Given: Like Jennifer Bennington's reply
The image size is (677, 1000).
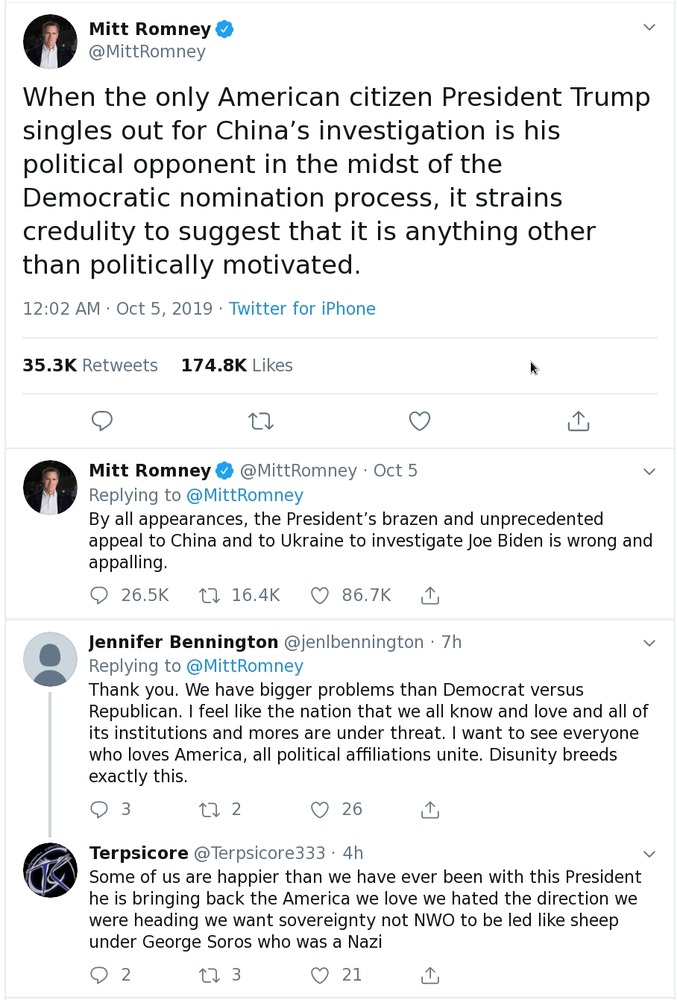Looking at the screenshot, I should (320, 809).
